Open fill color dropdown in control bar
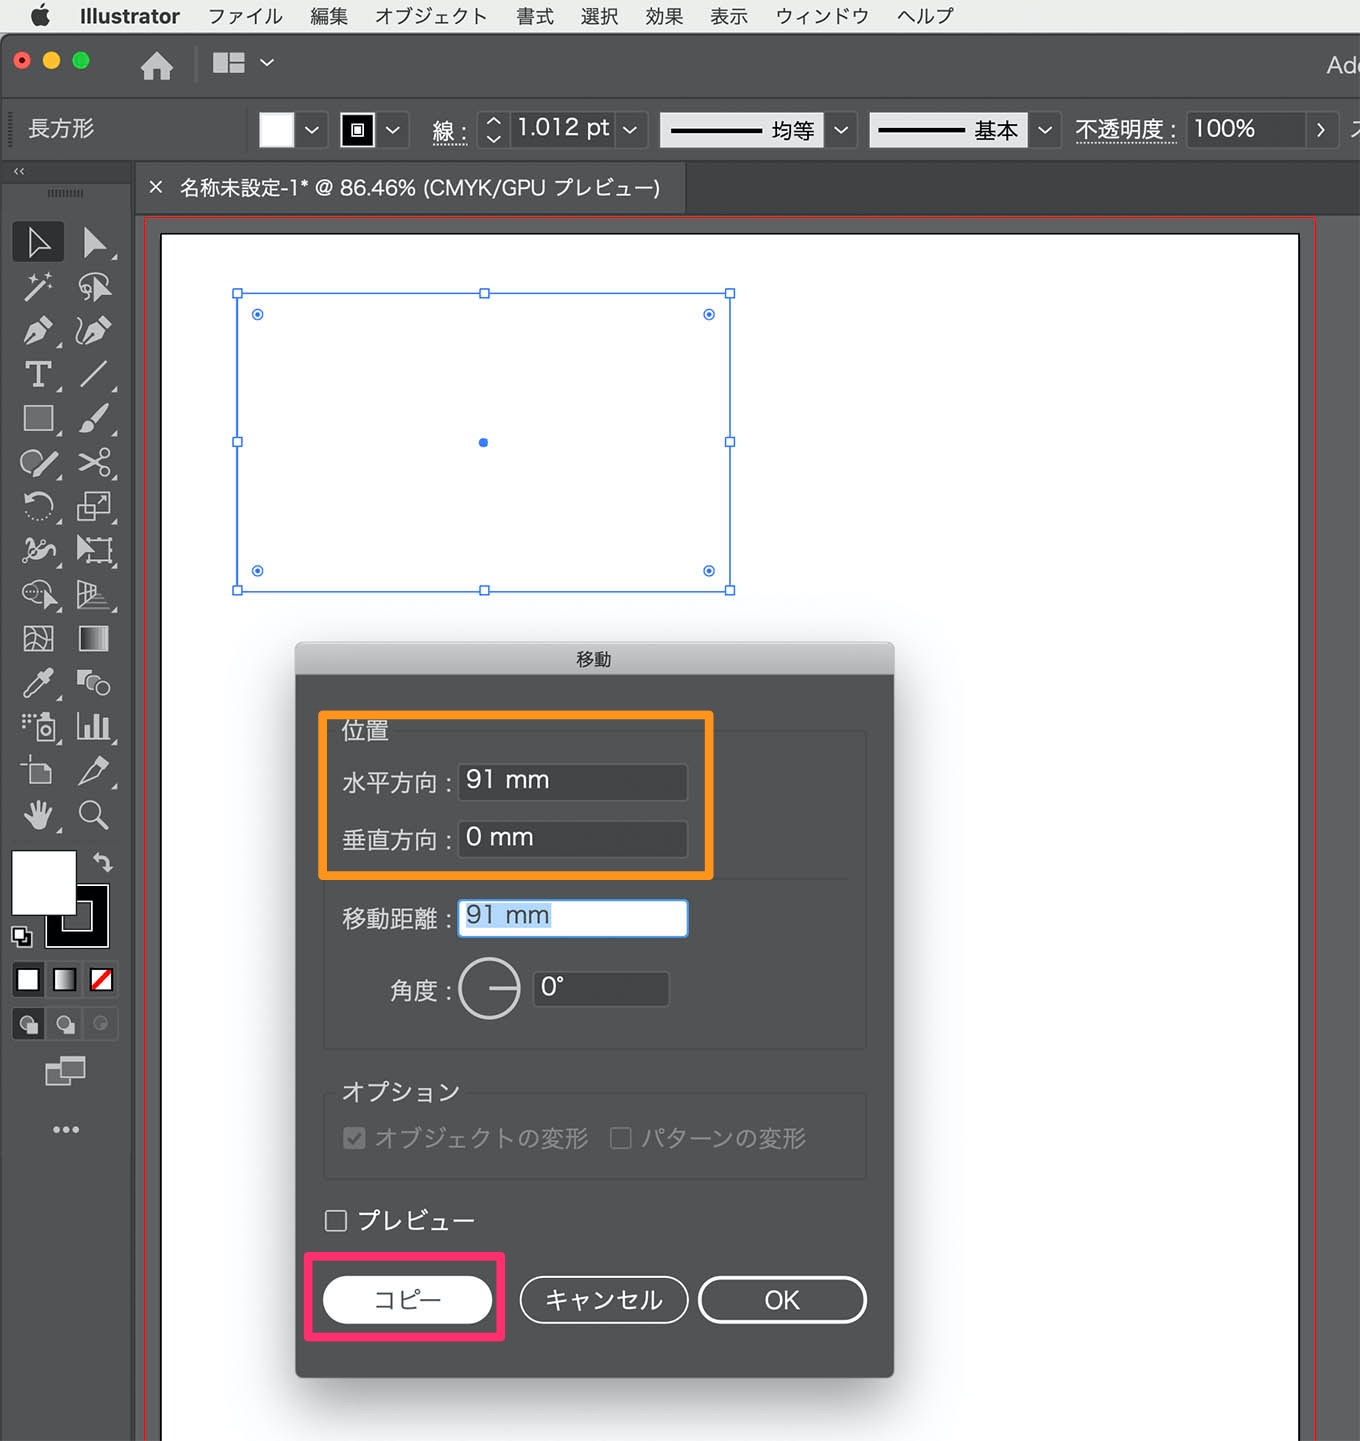The image size is (1360, 1441). 312,130
